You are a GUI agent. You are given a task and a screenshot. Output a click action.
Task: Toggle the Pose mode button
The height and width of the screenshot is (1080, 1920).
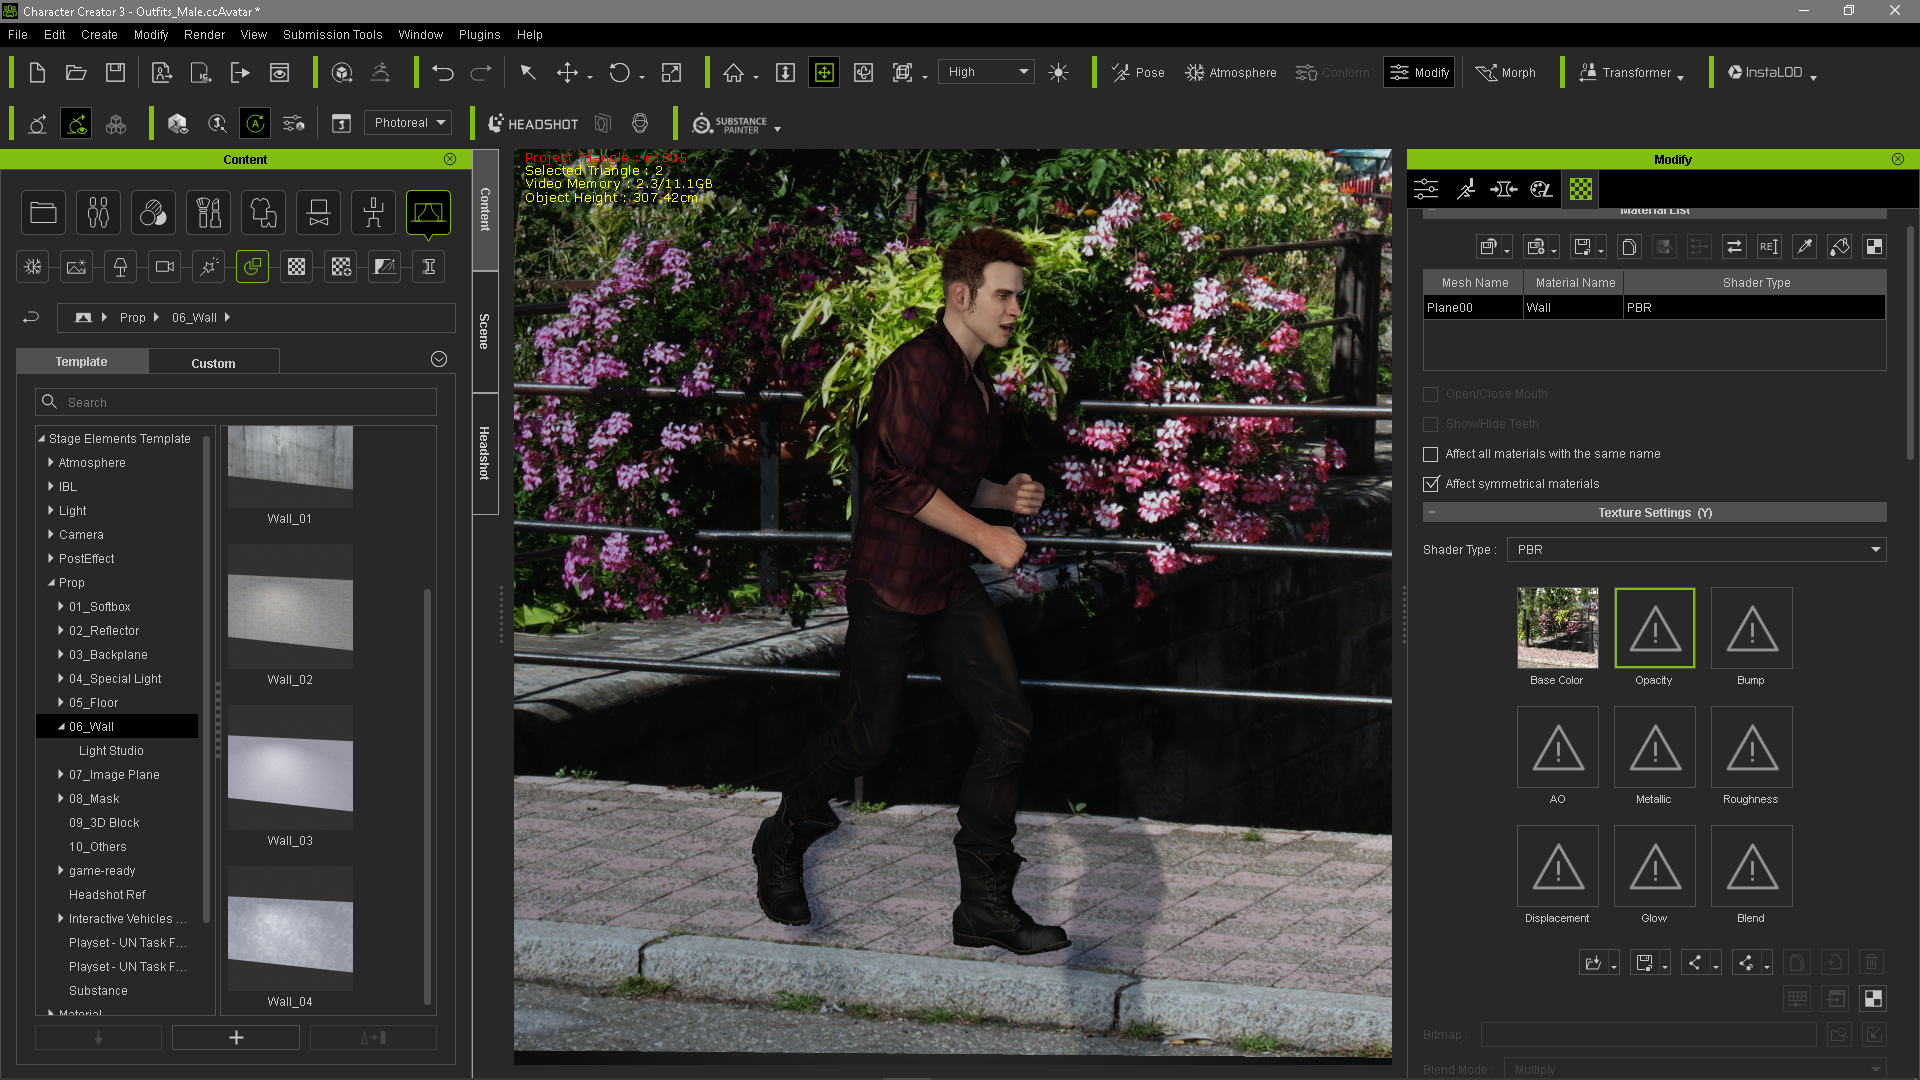pyautogui.click(x=1138, y=72)
